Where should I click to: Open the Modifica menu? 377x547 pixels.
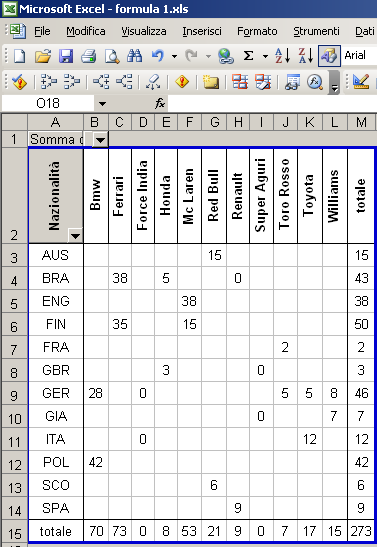click(86, 31)
